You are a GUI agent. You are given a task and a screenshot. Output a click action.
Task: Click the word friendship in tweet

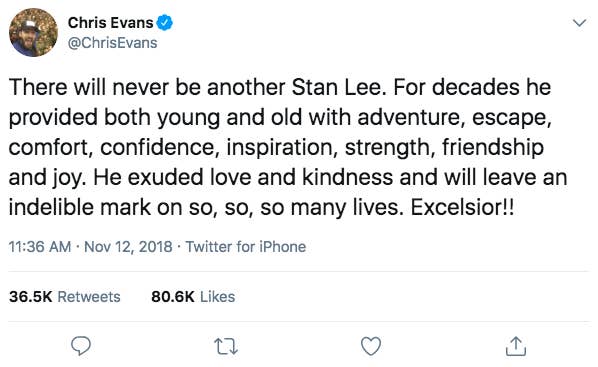tap(493, 148)
